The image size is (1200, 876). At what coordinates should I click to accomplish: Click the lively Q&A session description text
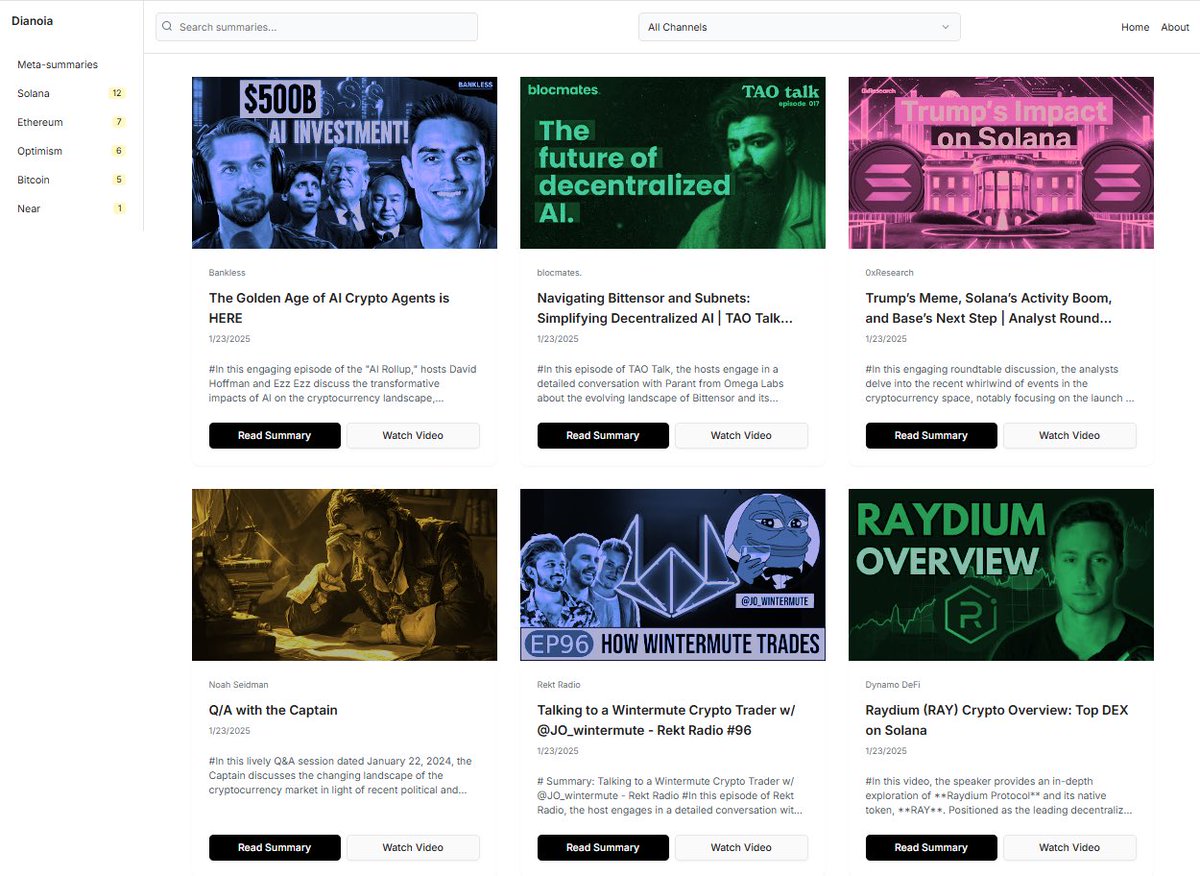(340, 776)
